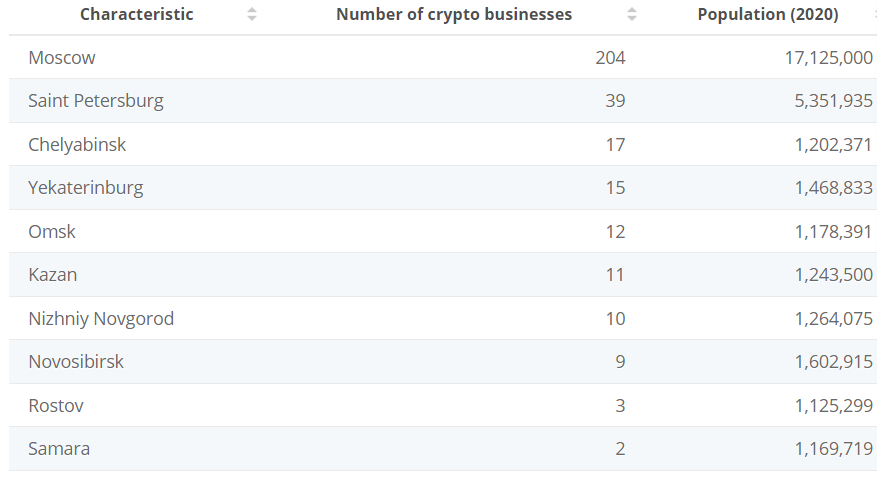The width and height of the screenshot is (877, 482).
Task: Select the Kazan row label
Action: (x=53, y=275)
